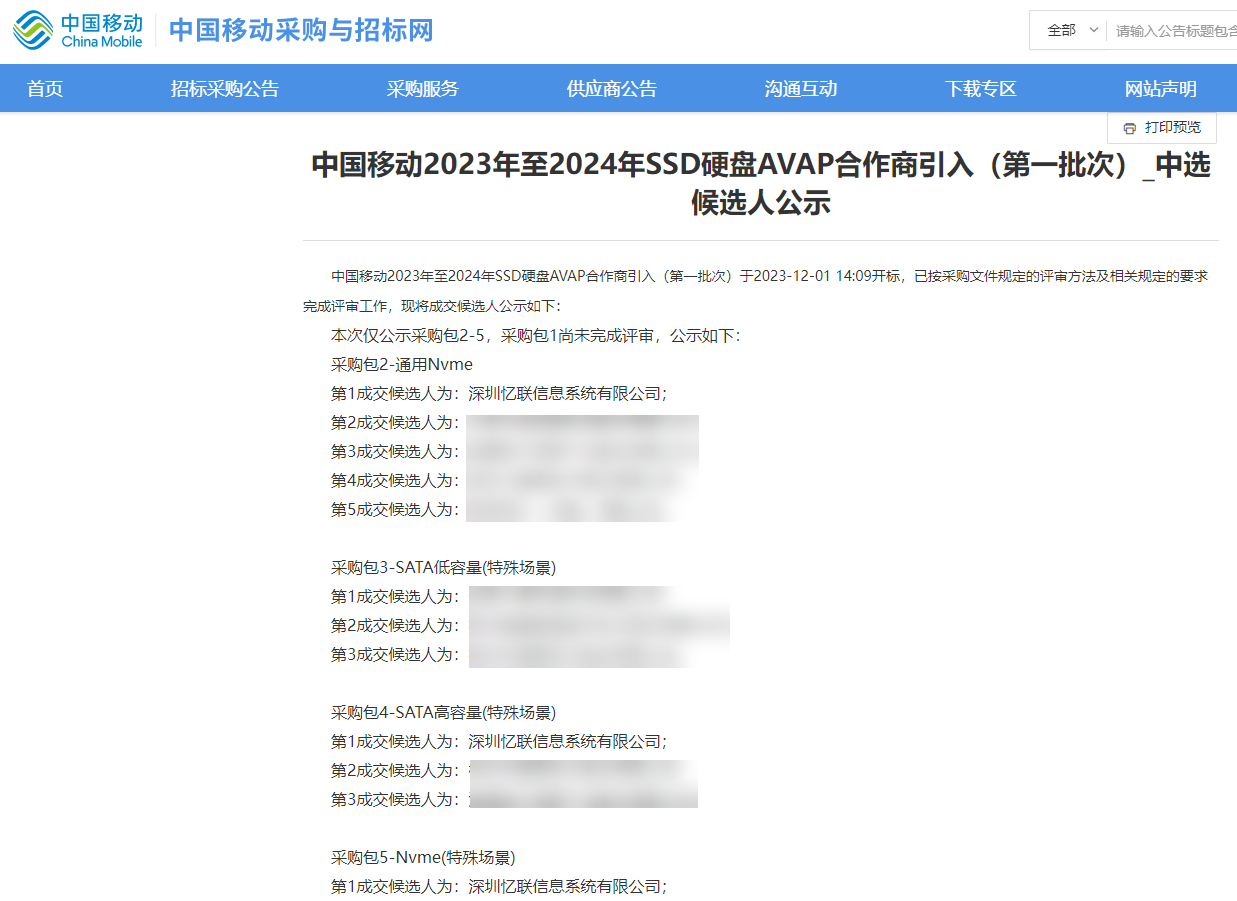Open the 沟通互动 menu
This screenshot has width=1237, height=901.
coord(800,88)
